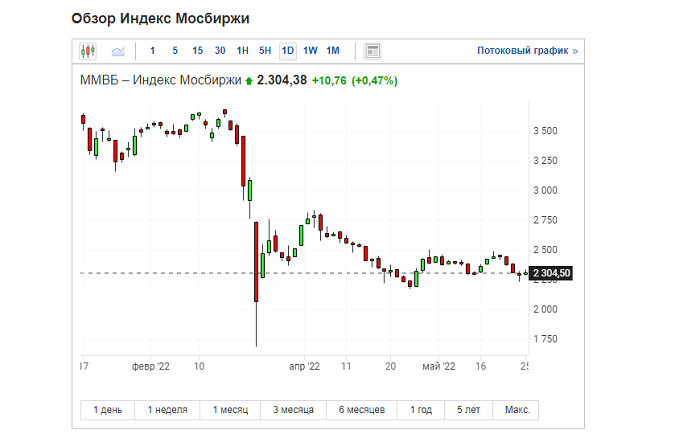Choose the 1 год range

[x=421, y=410]
